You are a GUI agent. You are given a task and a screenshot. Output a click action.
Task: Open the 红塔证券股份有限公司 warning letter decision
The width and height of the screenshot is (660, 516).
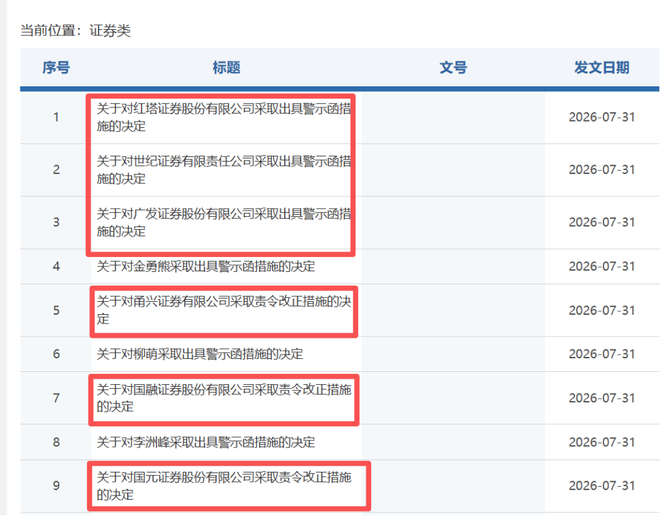click(x=224, y=117)
